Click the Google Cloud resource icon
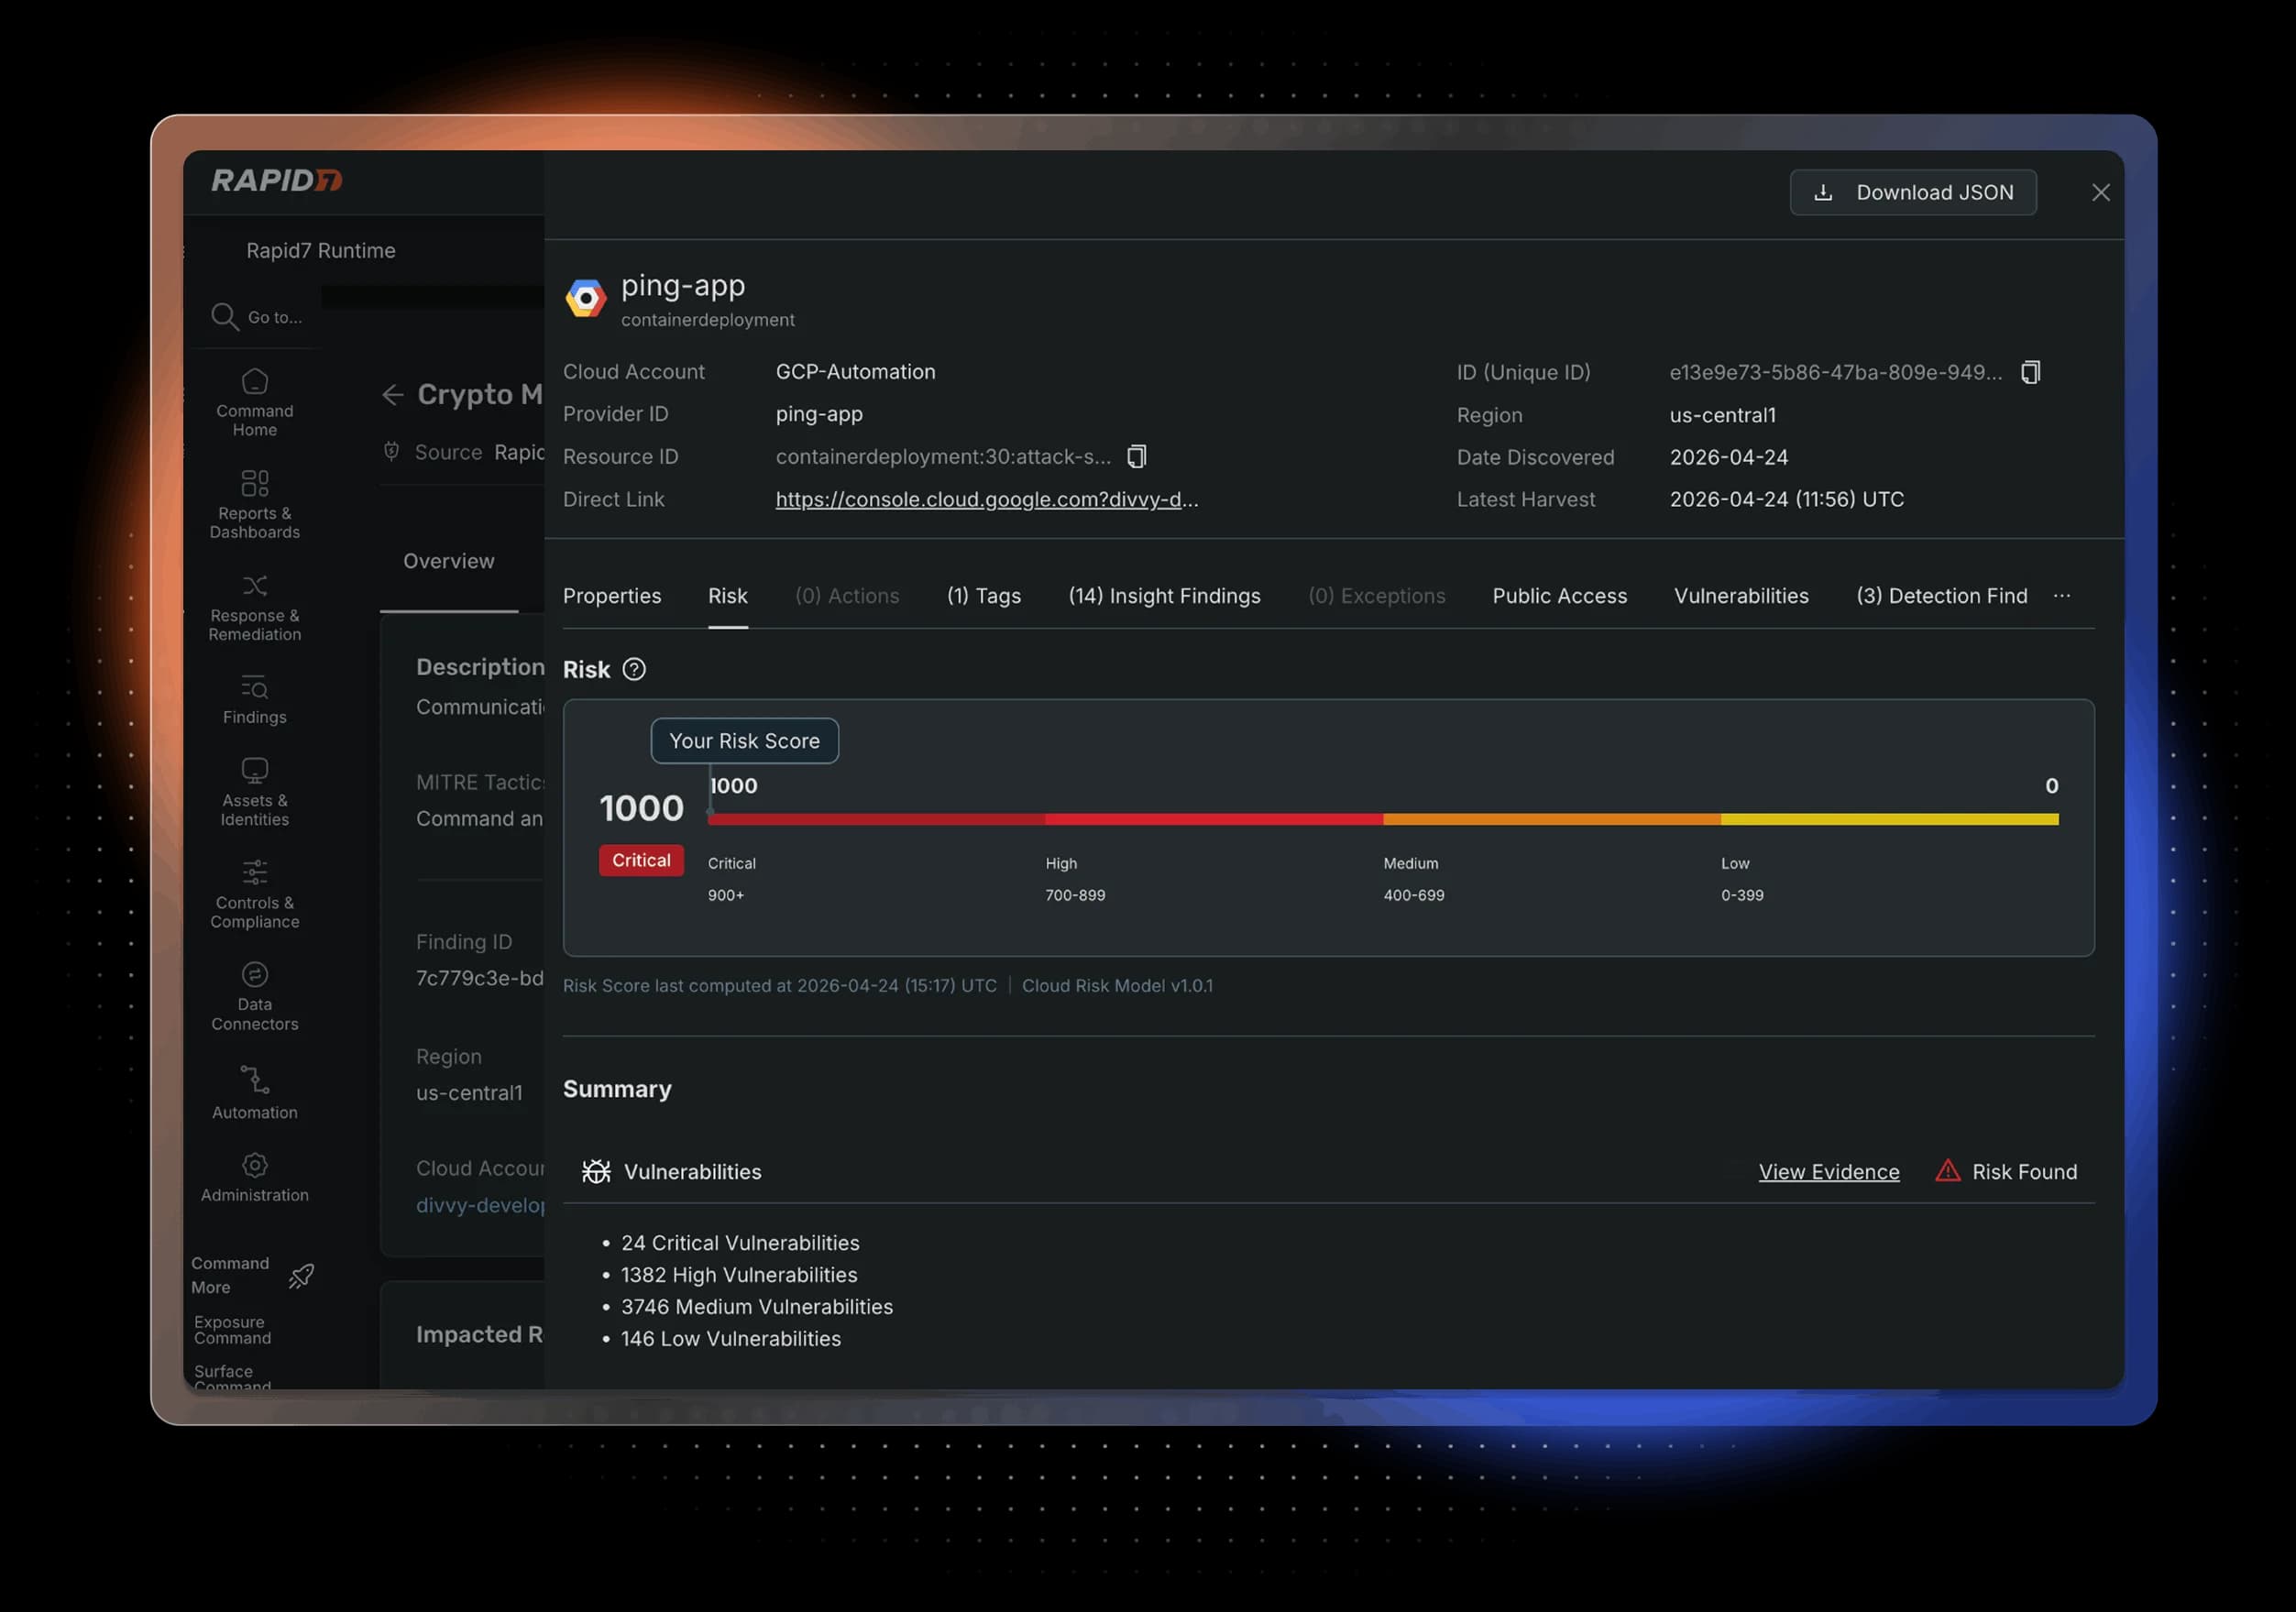Image resolution: width=2296 pixels, height=1612 pixels. click(586, 298)
